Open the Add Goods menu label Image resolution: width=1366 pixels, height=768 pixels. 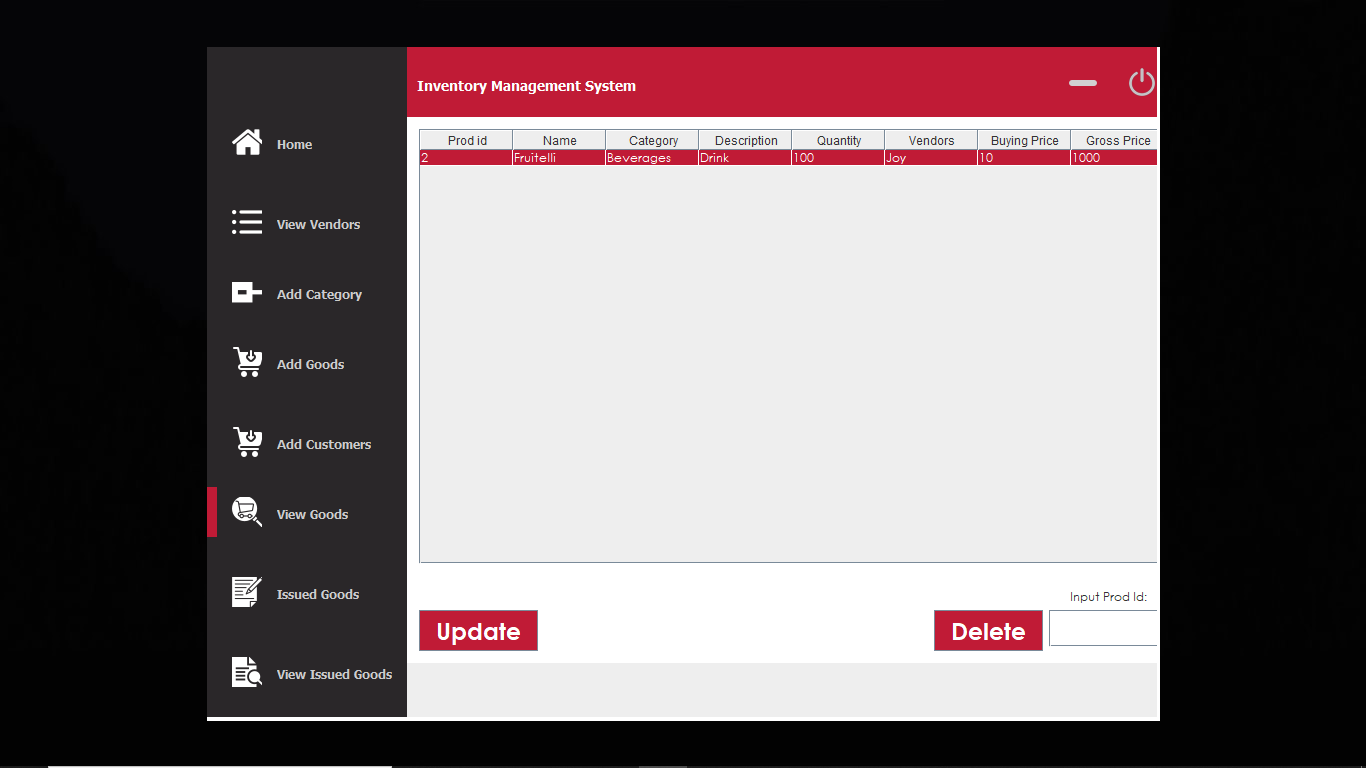[310, 365]
